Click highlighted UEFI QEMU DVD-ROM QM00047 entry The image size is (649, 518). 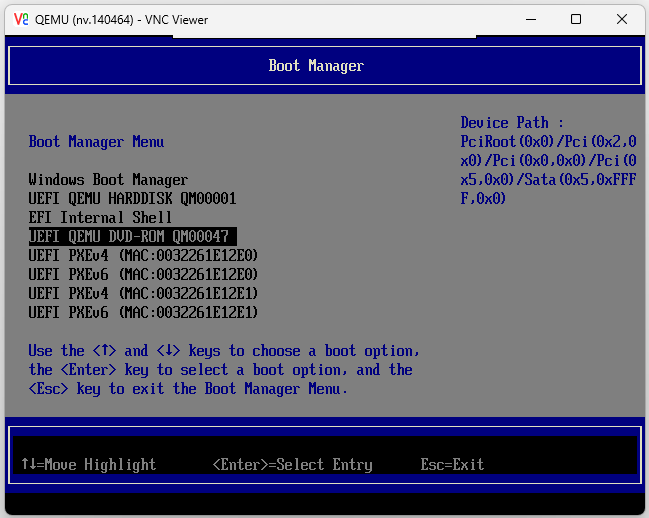click(130, 237)
